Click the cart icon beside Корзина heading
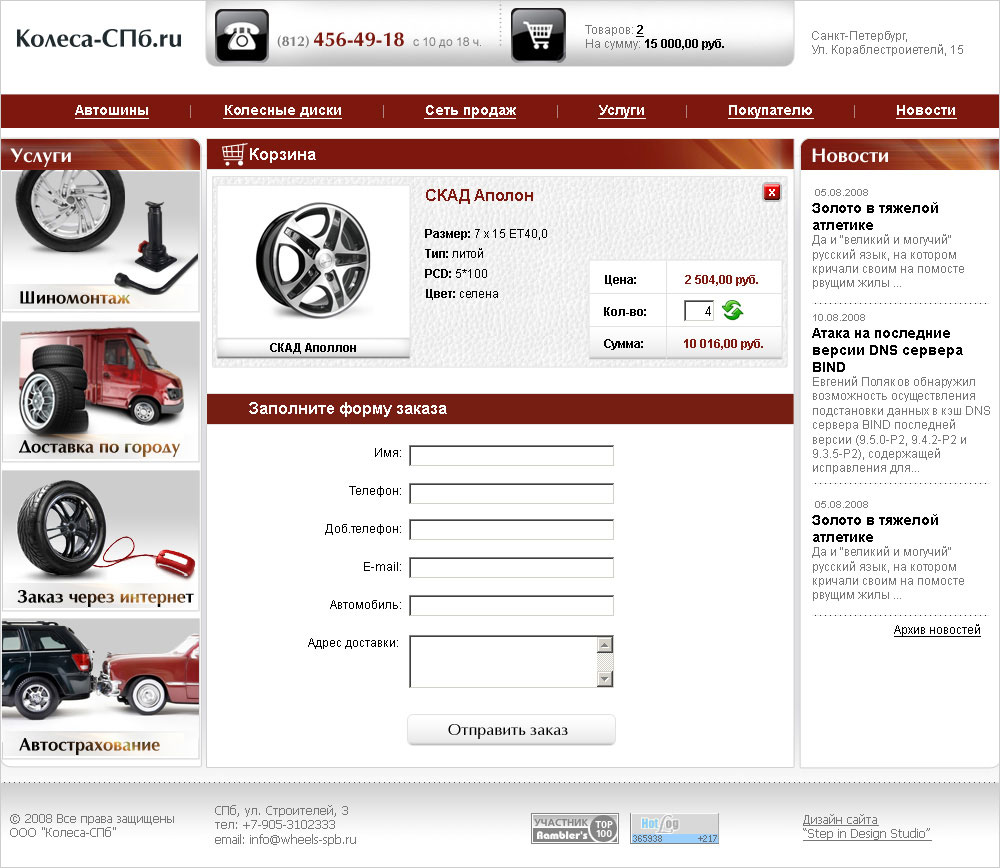 coord(233,154)
